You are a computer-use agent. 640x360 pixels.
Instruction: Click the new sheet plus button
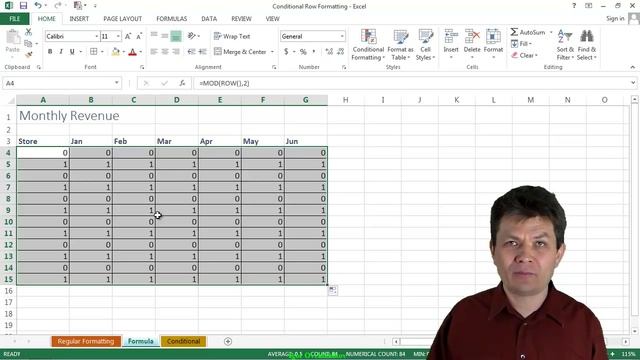pos(228,341)
